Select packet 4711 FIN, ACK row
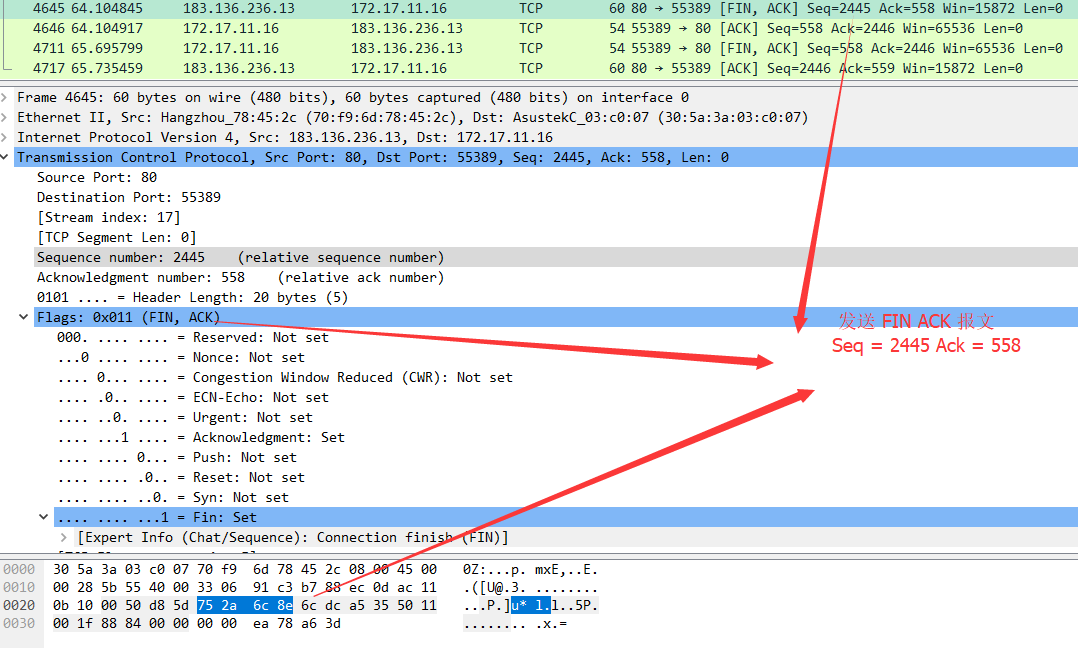 point(300,48)
